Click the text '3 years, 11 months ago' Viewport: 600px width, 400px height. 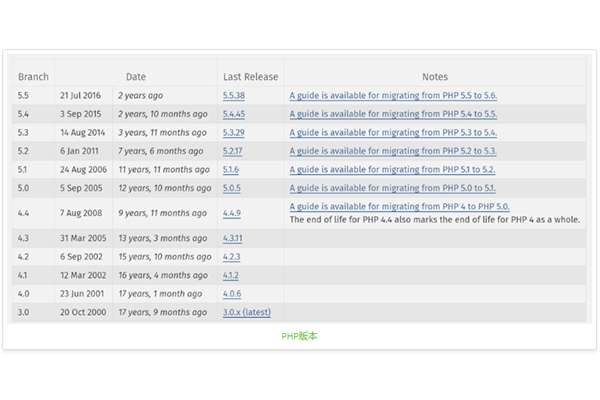(162, 132)
